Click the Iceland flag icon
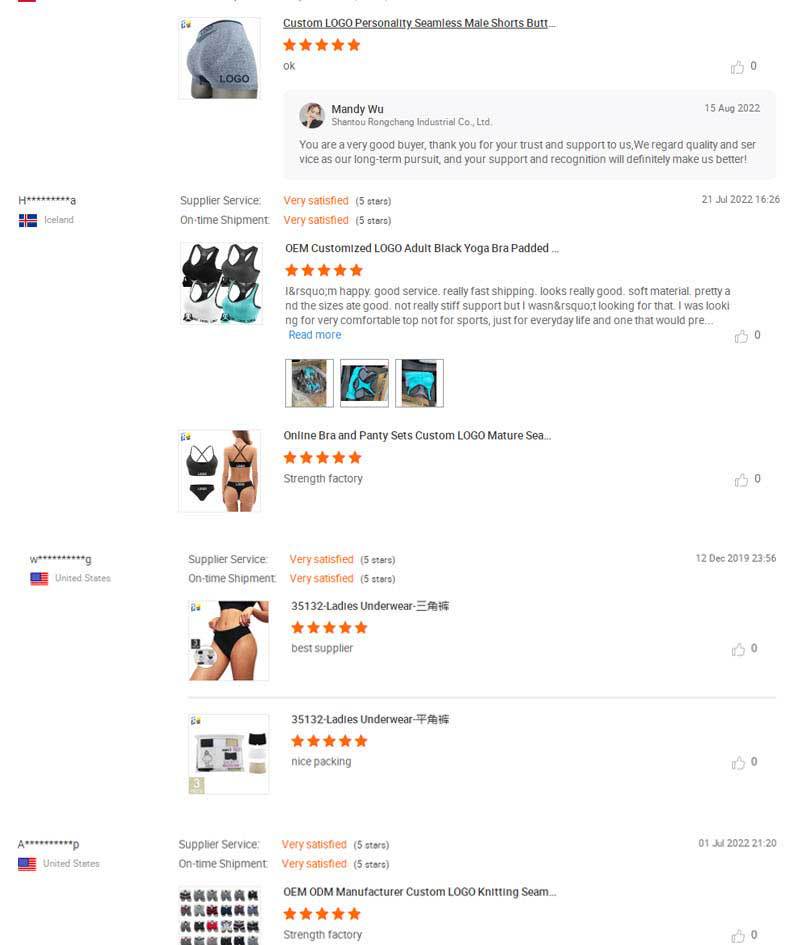Image resolution: width=790 pixels, height=945 pixels. point(28,221)
